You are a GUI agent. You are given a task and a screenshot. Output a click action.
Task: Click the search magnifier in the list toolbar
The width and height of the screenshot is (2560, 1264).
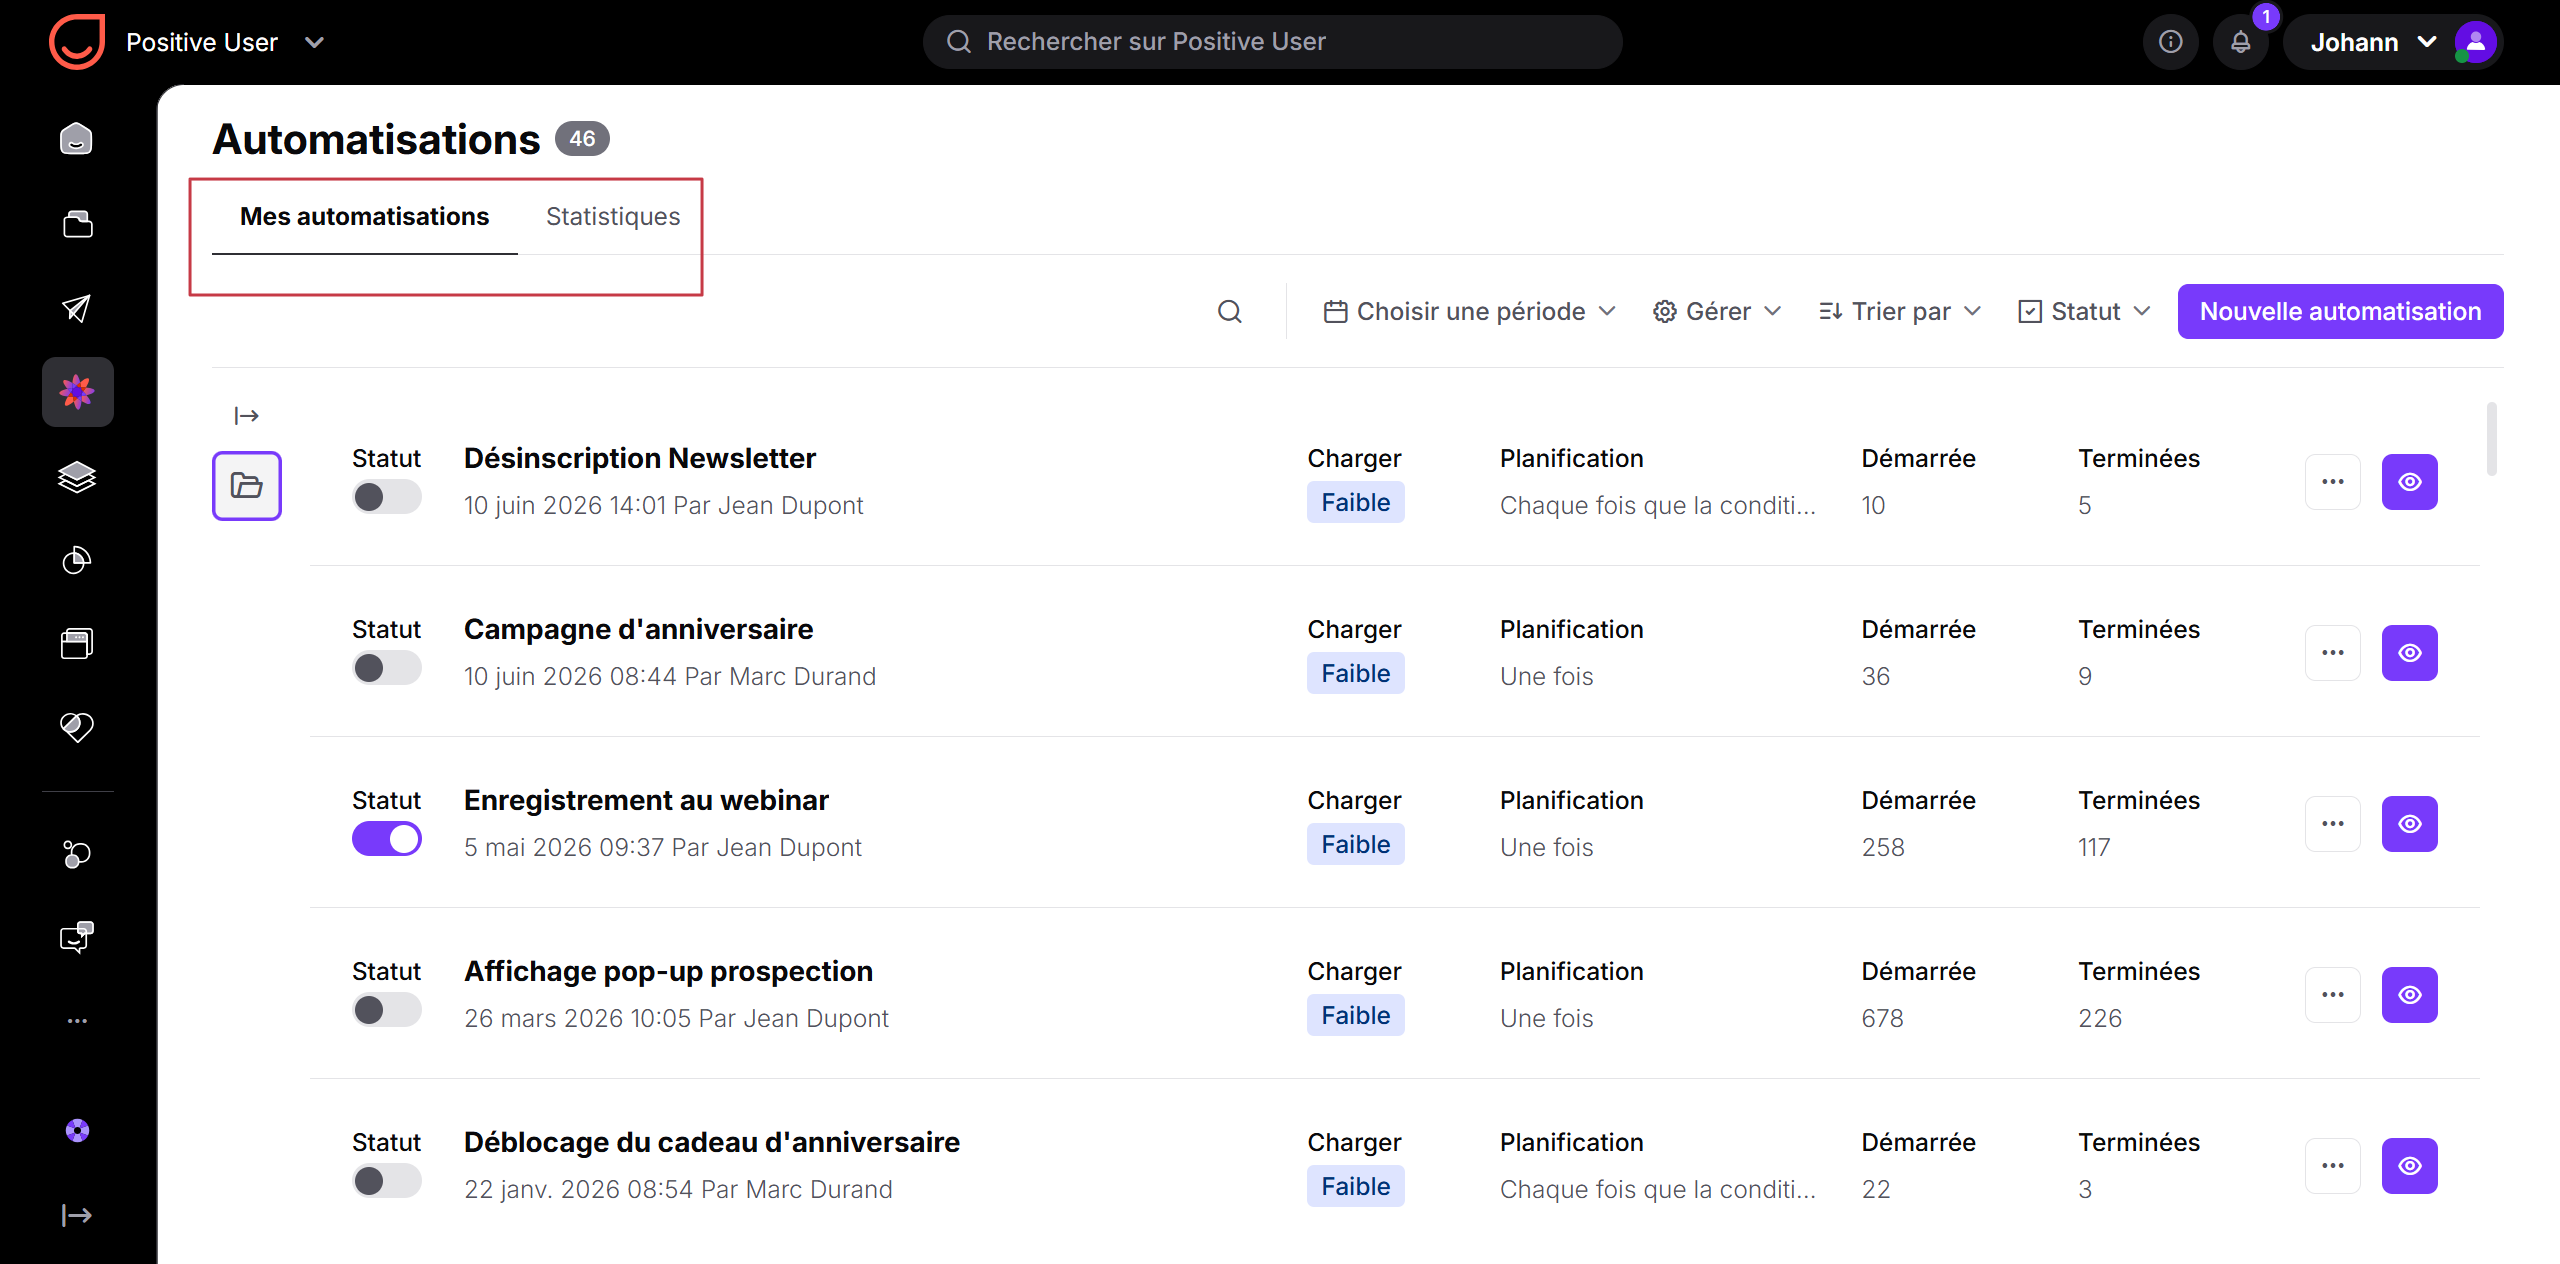1230,312
